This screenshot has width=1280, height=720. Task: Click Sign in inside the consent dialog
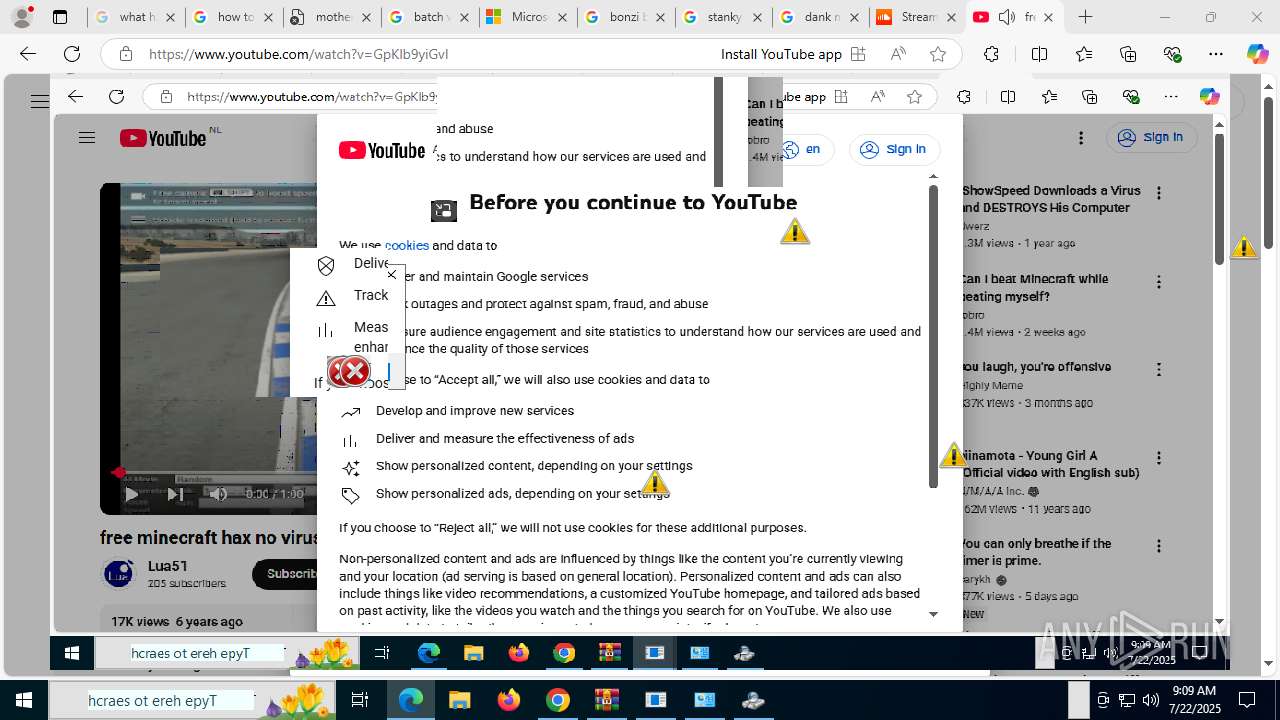[x=894, y=149]
